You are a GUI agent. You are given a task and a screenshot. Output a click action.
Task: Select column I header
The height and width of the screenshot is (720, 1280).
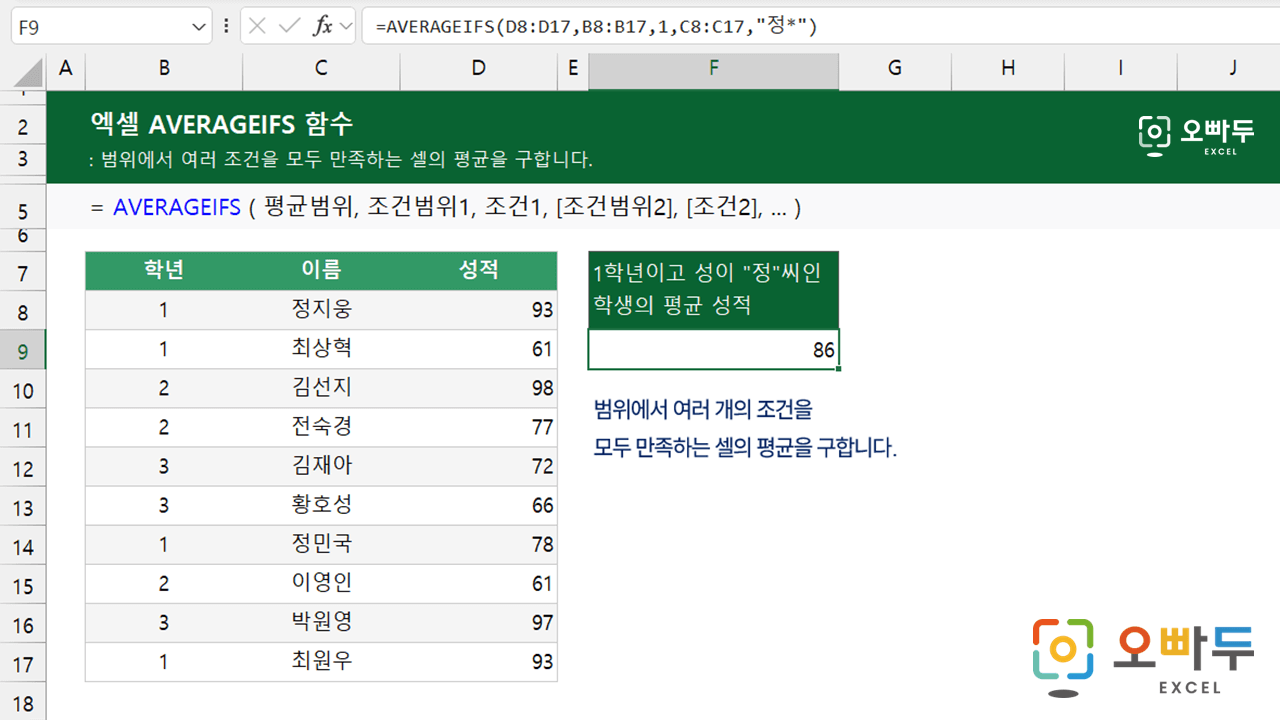[1120, 68]
